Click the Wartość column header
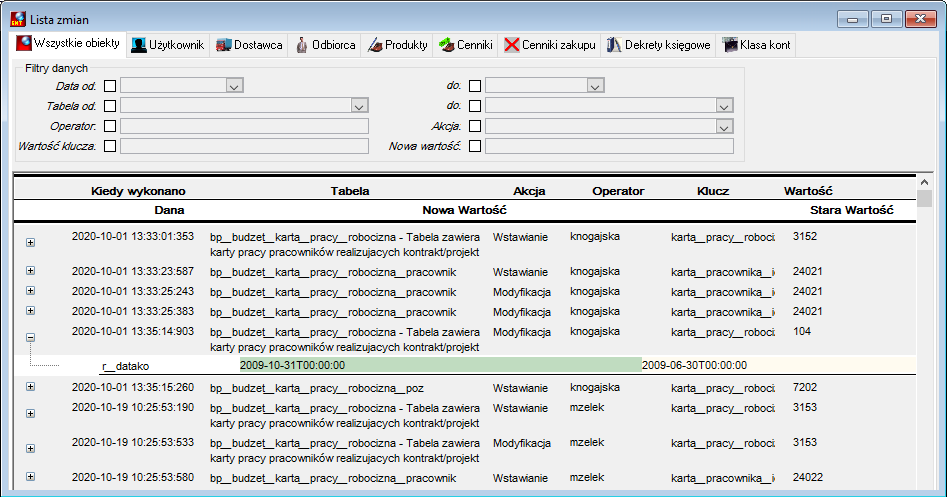This screenshot has height=497, width=947. point(808,191)
